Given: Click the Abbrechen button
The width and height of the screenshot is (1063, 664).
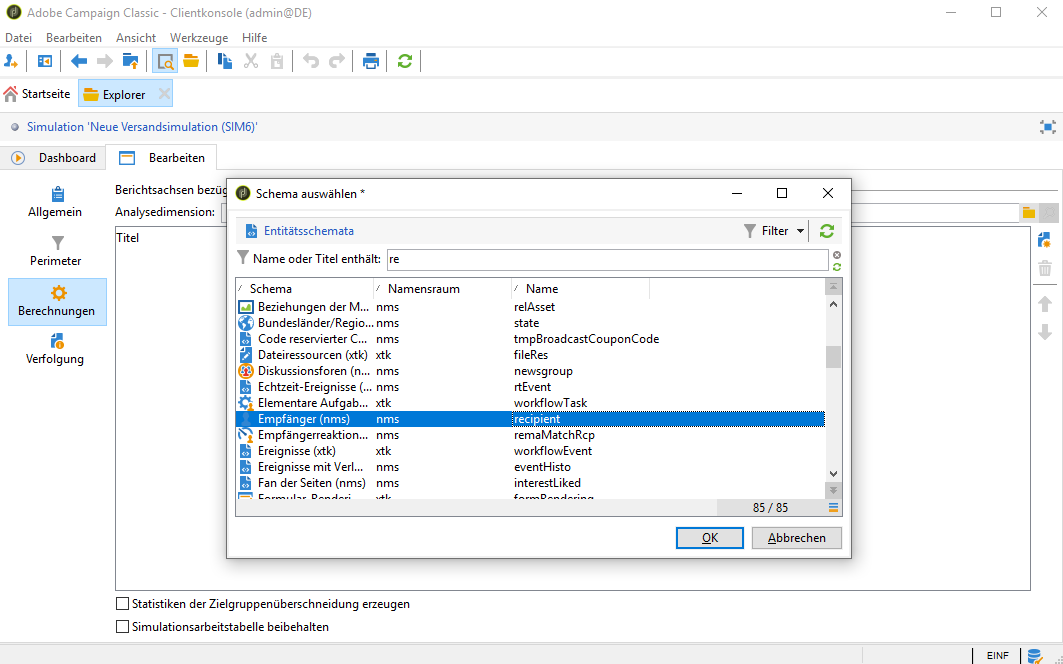Looking at the screenshot, I should [x=797, y=538].
